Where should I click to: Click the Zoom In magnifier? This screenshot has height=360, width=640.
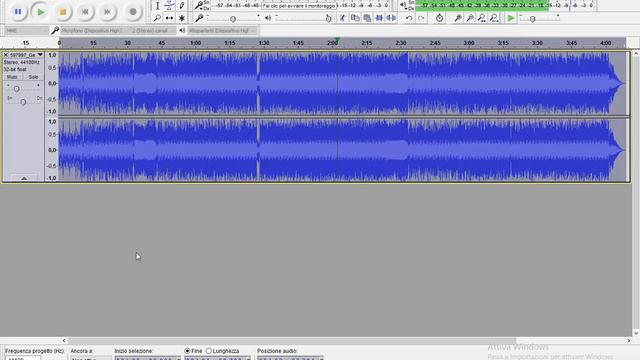point(458,18)
